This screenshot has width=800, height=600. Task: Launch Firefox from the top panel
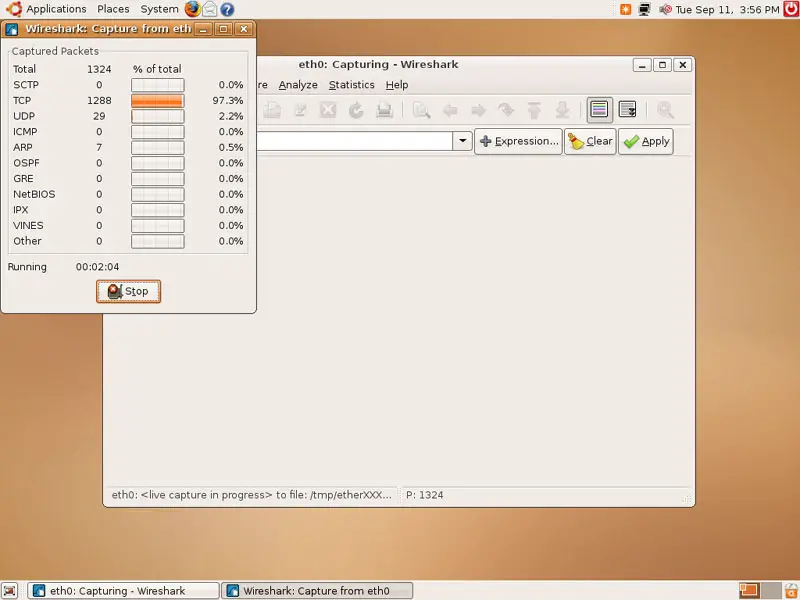tap(192, 9)
